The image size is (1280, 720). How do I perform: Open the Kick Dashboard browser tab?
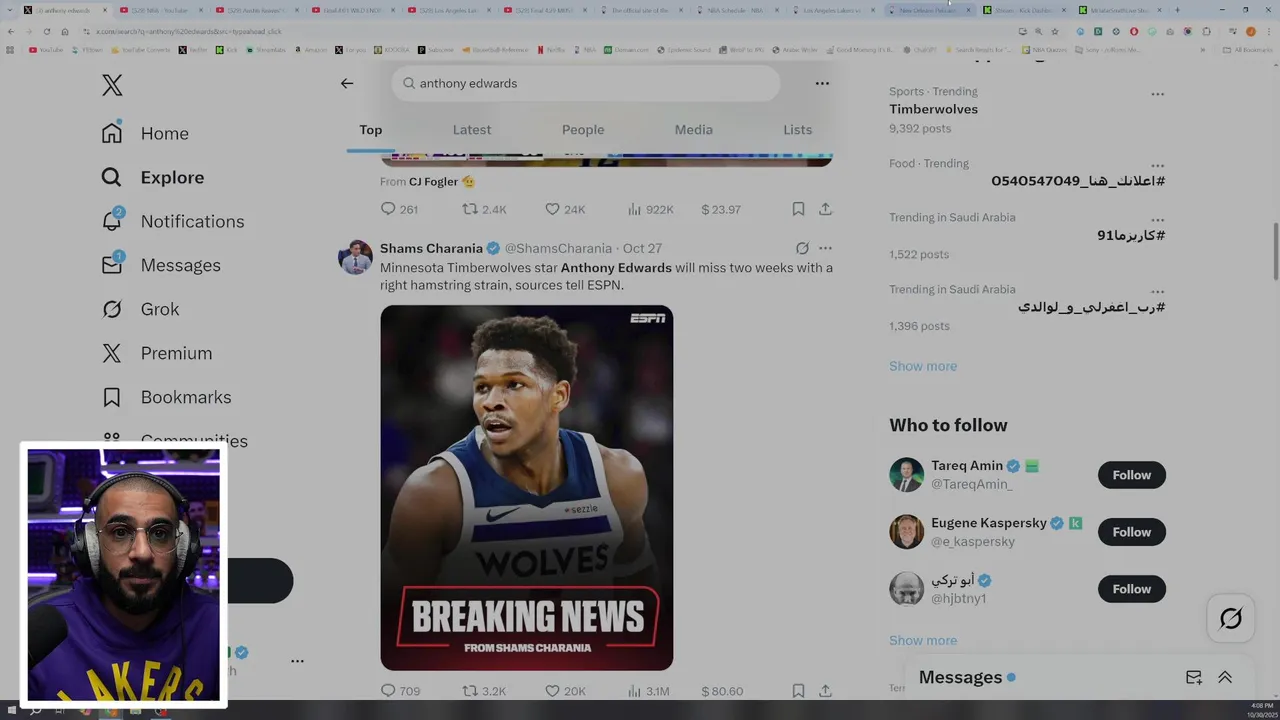(x=1023, y=10)
